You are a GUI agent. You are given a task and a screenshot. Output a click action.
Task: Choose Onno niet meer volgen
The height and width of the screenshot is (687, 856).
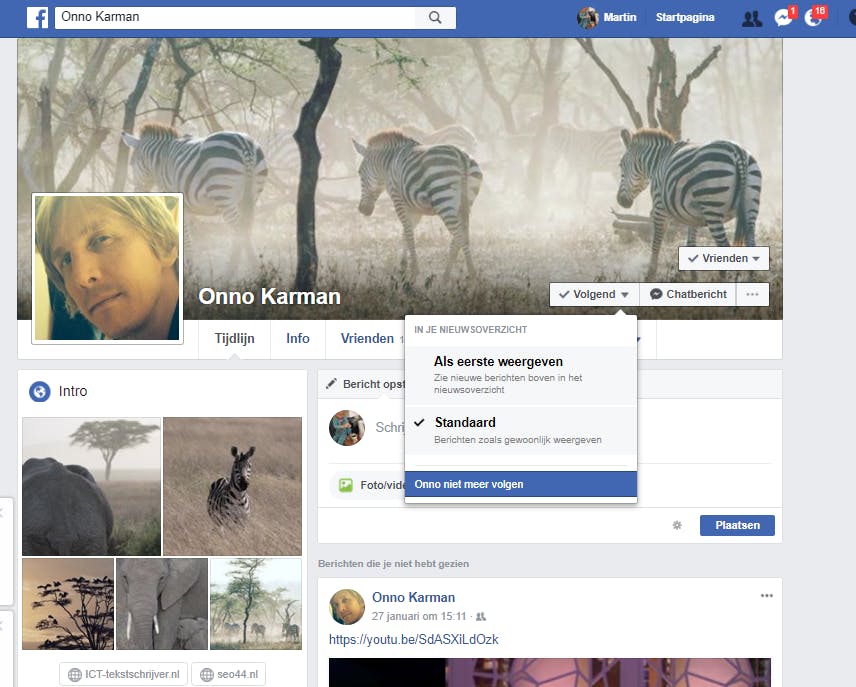(x=521, y=484)
